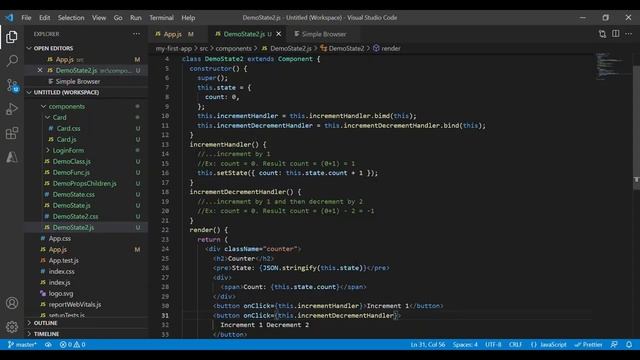Viewport: 640px width, 360px height.
Task: Open the Search view in activity bar
Action: 12,61
